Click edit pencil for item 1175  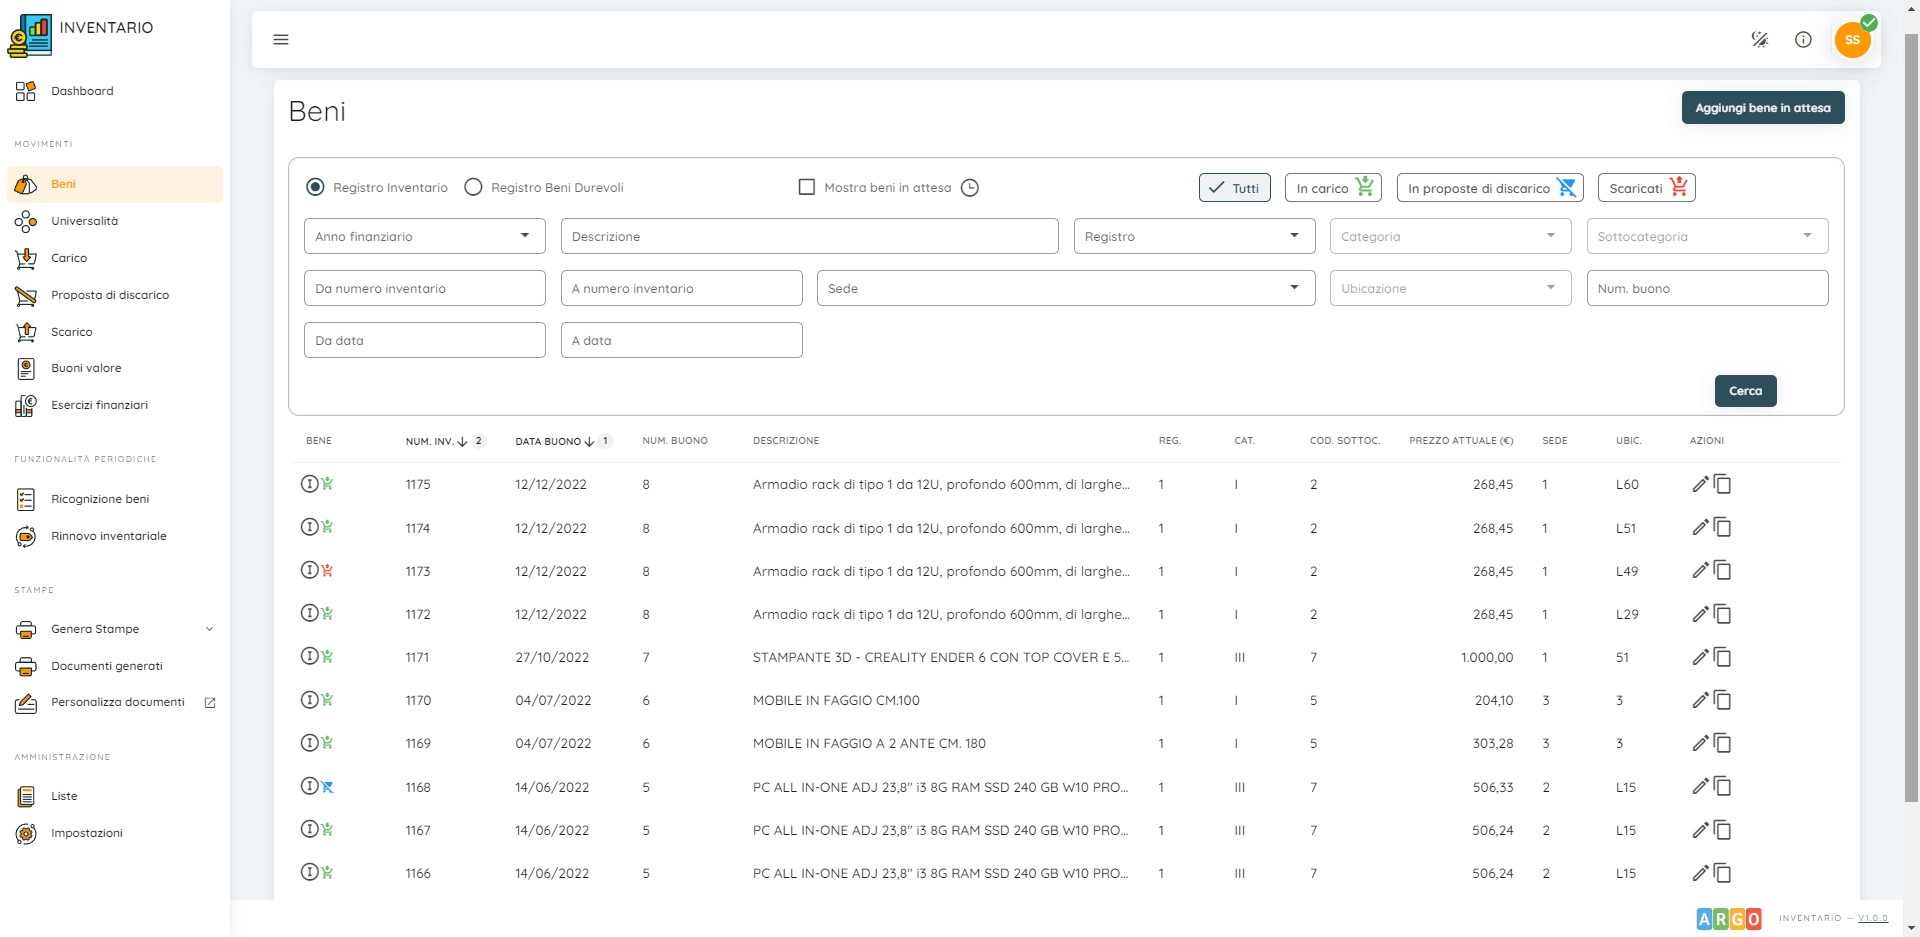pyautogui.click(x=1700, y=485)
